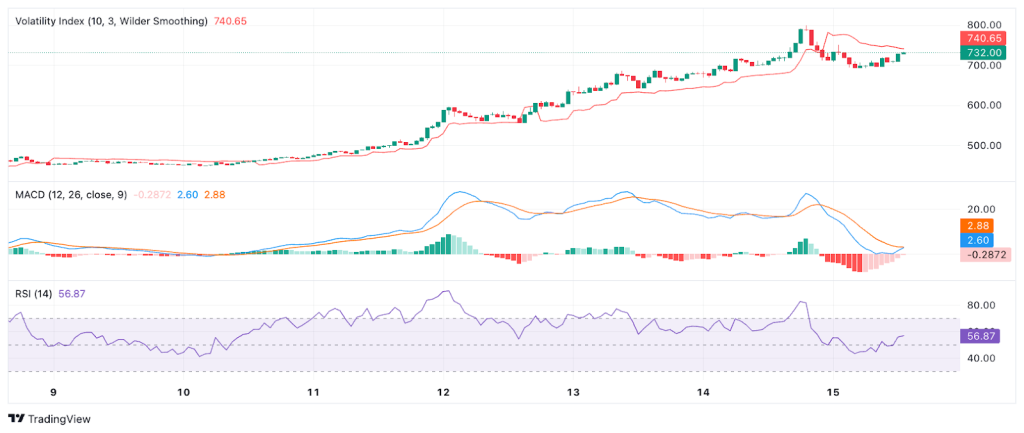
Task: Click the date label 12 on the time axis
Action: 443,392
